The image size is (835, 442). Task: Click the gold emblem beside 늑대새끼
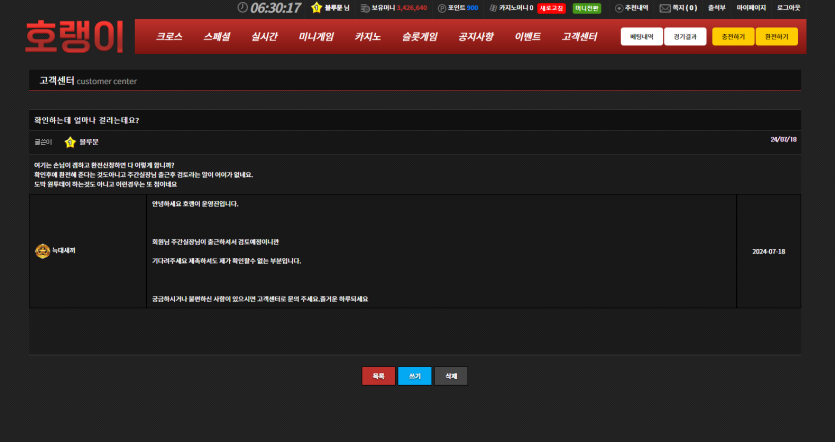[x=43, y=251]
